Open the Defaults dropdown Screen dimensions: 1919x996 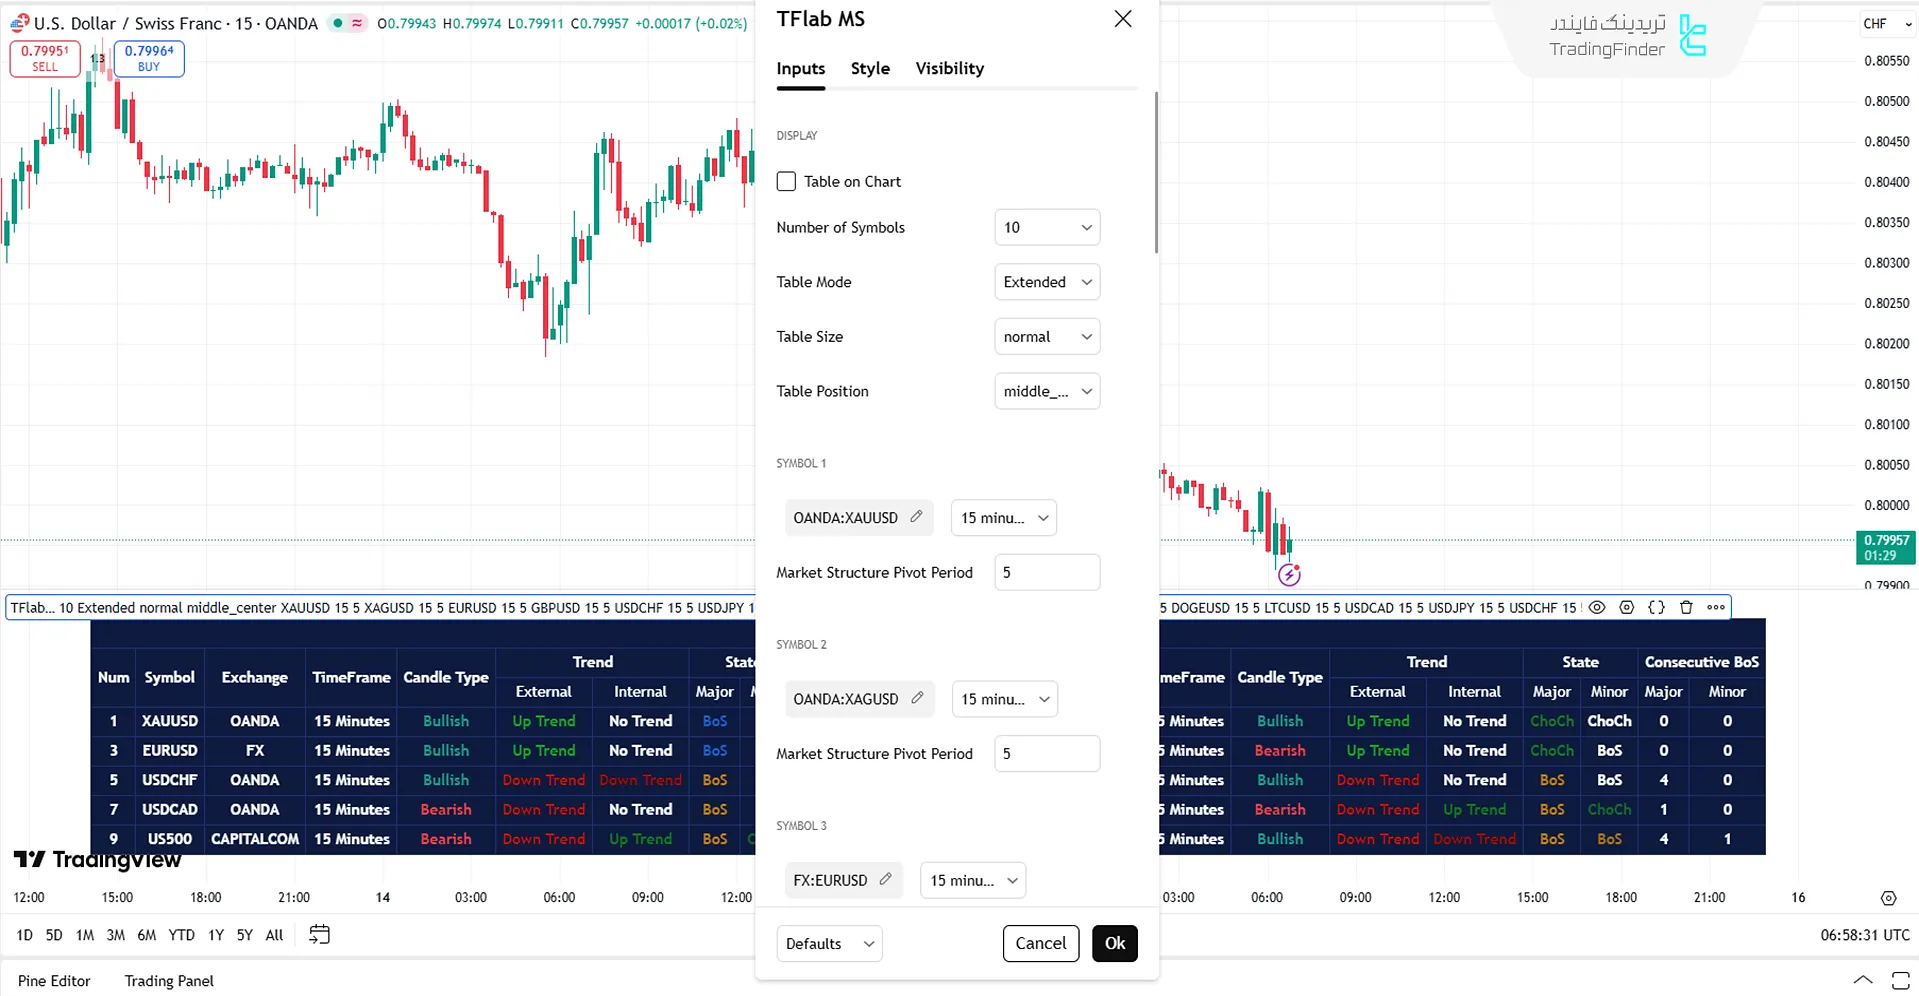pyautogui.click(x=828, y=943)
